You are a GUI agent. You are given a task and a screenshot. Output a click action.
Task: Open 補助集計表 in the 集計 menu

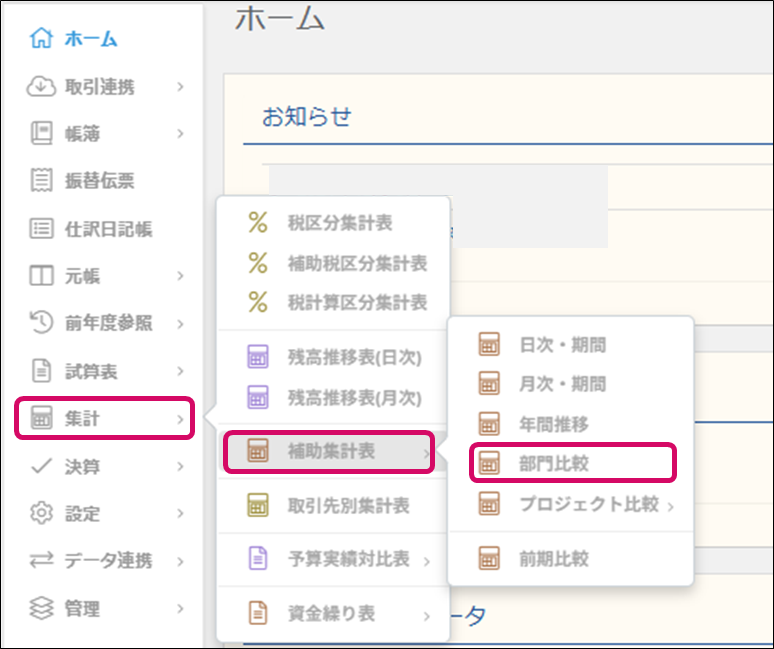328,452
